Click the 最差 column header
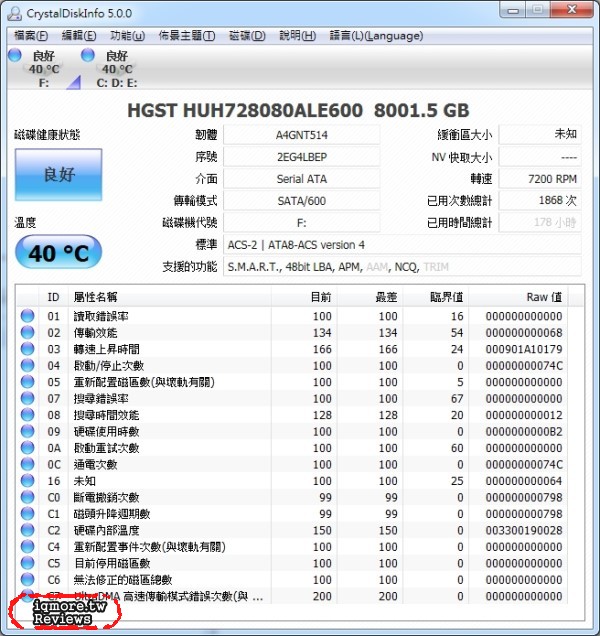The width and height of the screenshot is (600, 636). coord(370,297)
